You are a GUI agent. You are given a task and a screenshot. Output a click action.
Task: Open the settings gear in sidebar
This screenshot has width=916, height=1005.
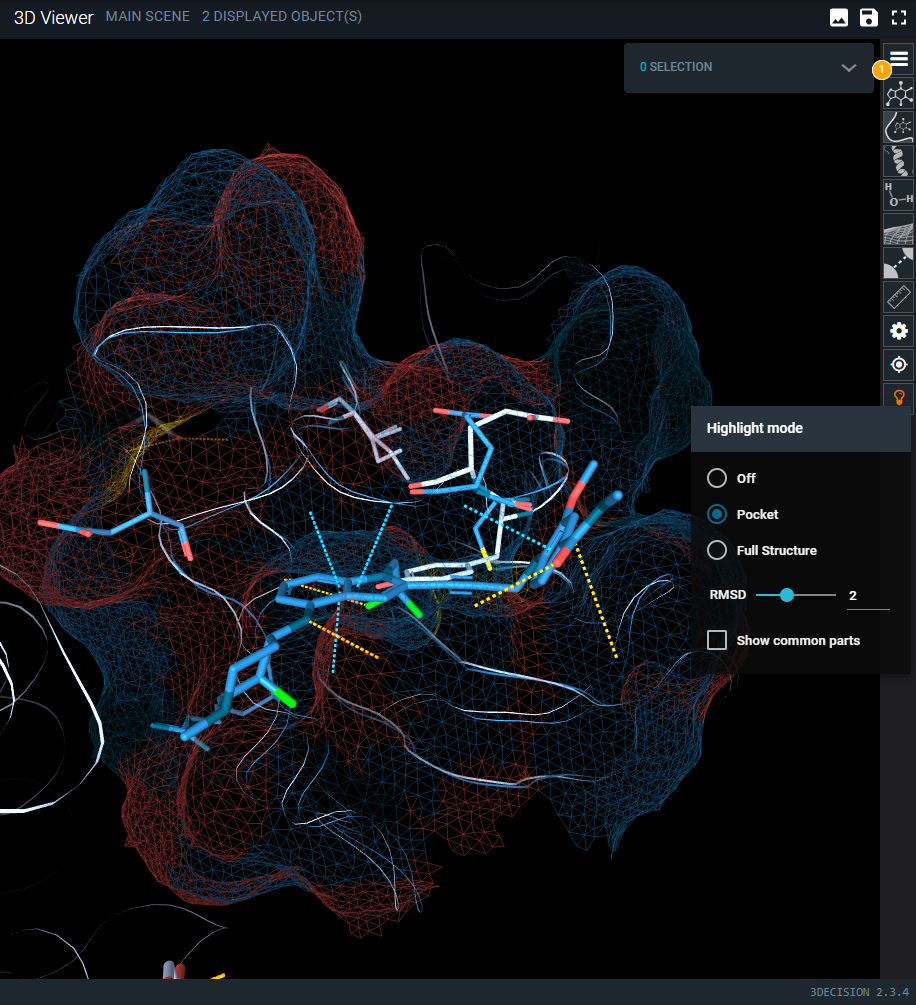click(x=899, y=331)
